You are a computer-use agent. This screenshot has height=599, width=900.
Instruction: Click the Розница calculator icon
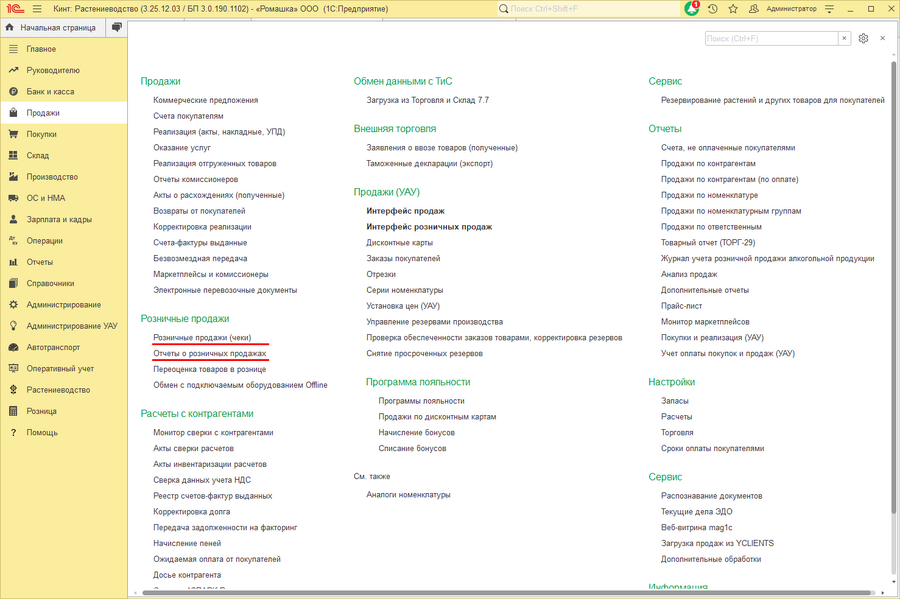click(13, 411)
